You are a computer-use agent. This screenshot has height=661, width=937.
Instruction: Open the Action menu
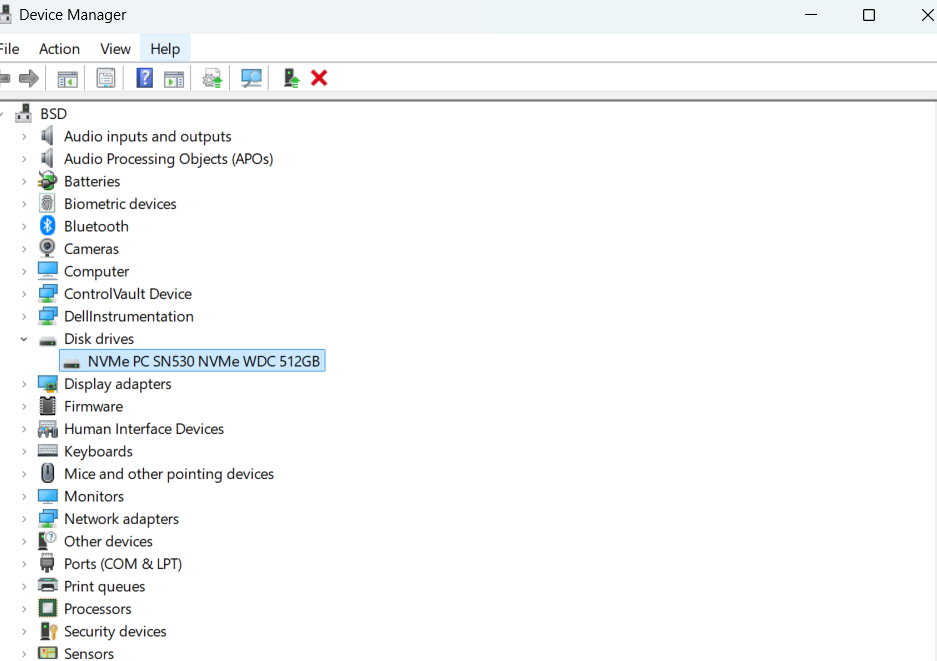(x=59, y=49)
